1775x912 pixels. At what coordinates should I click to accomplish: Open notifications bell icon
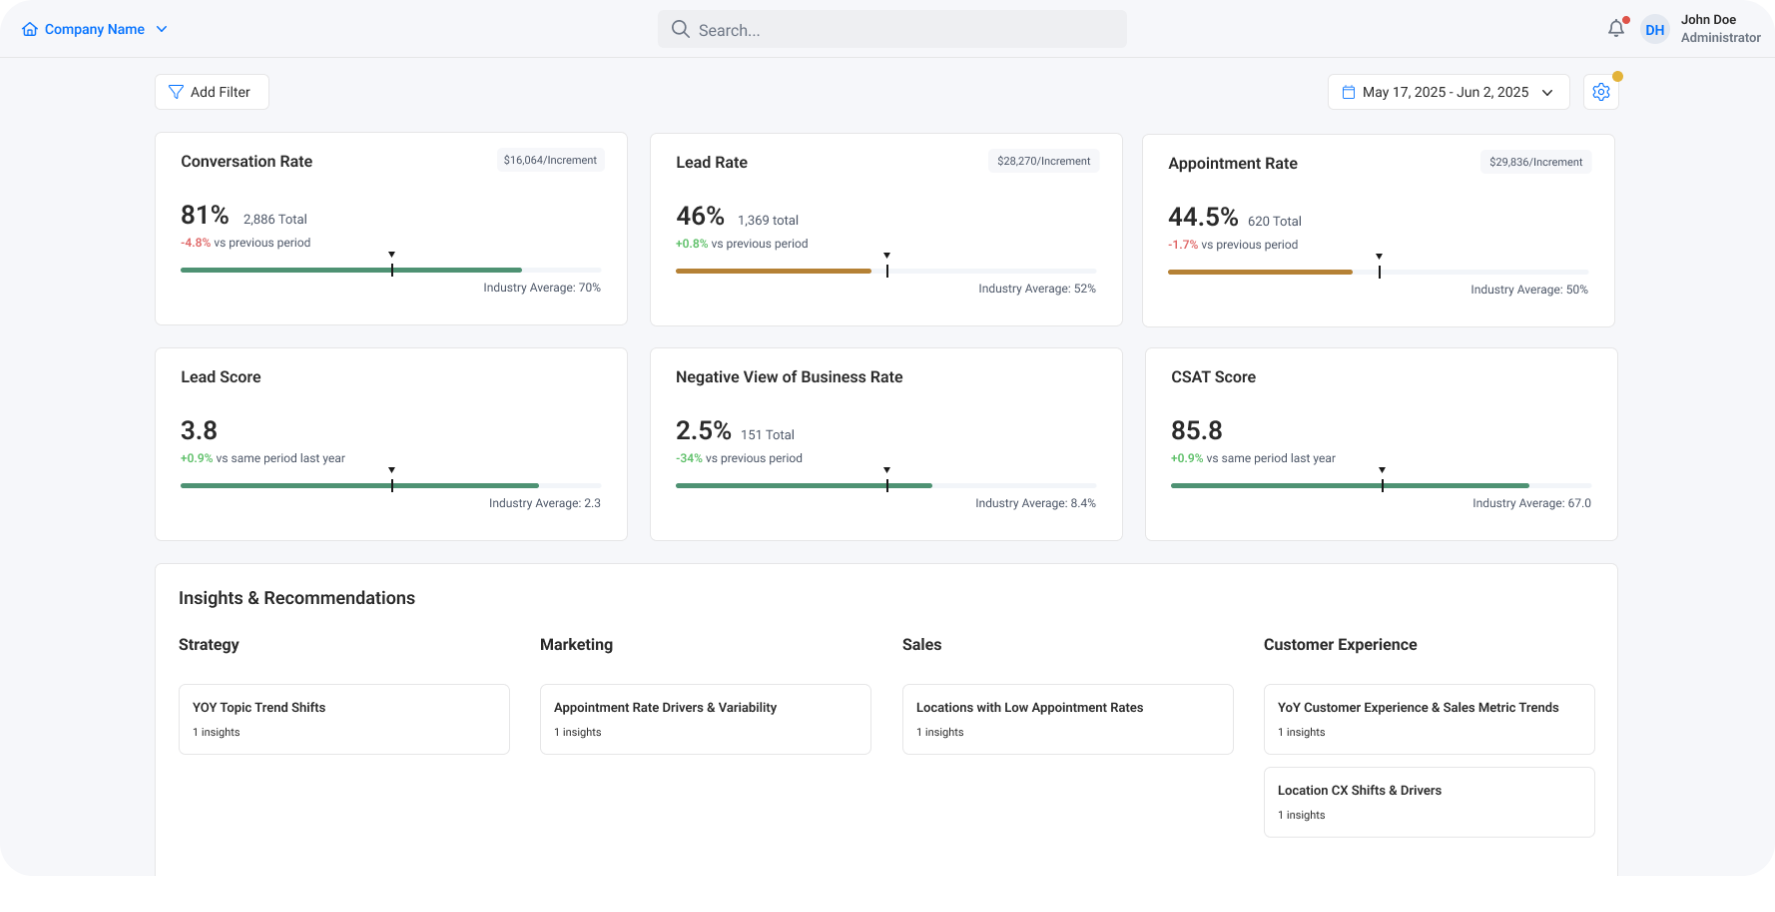[x=1616, y=29]
